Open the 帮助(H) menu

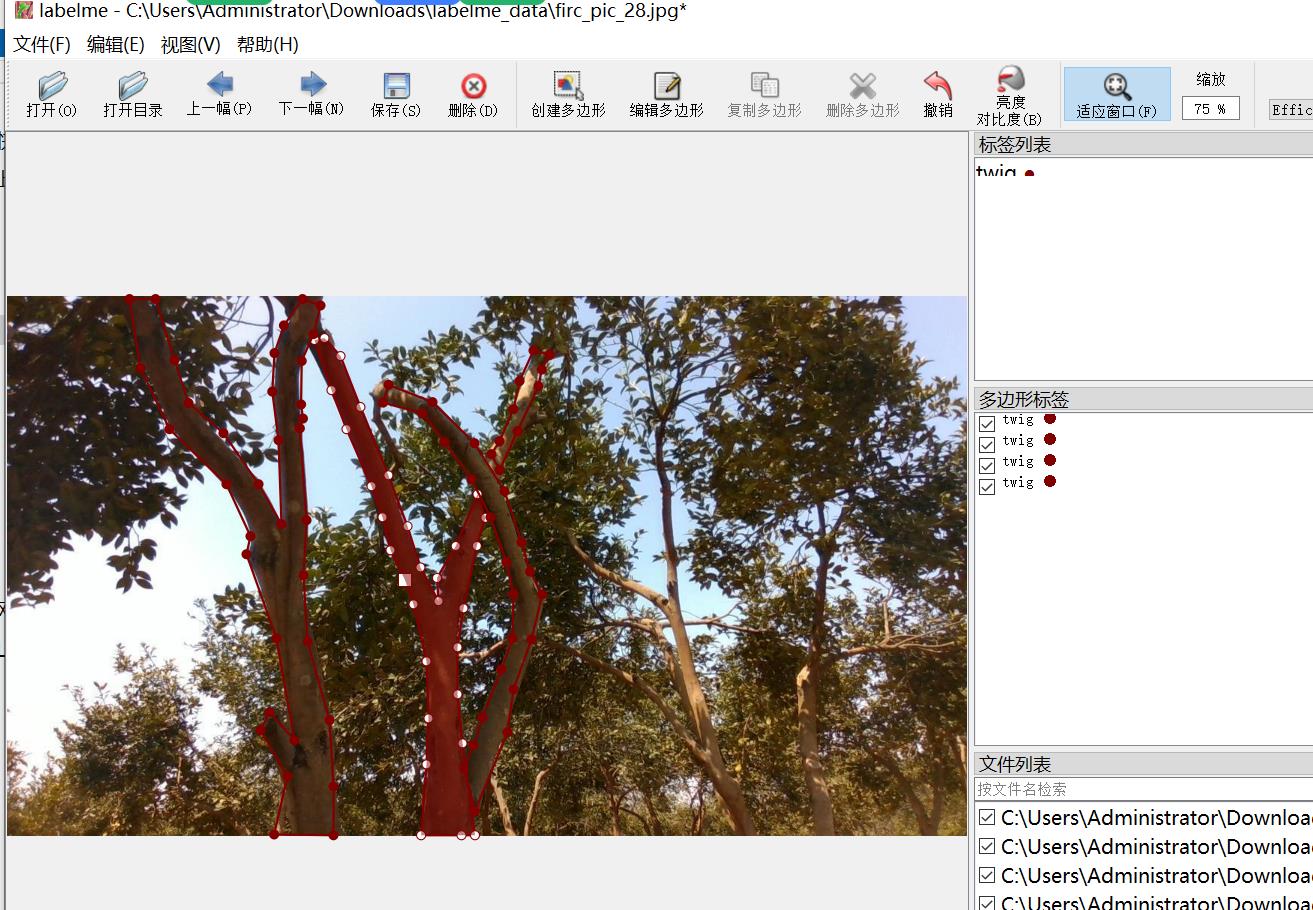[x=267, y=44]
